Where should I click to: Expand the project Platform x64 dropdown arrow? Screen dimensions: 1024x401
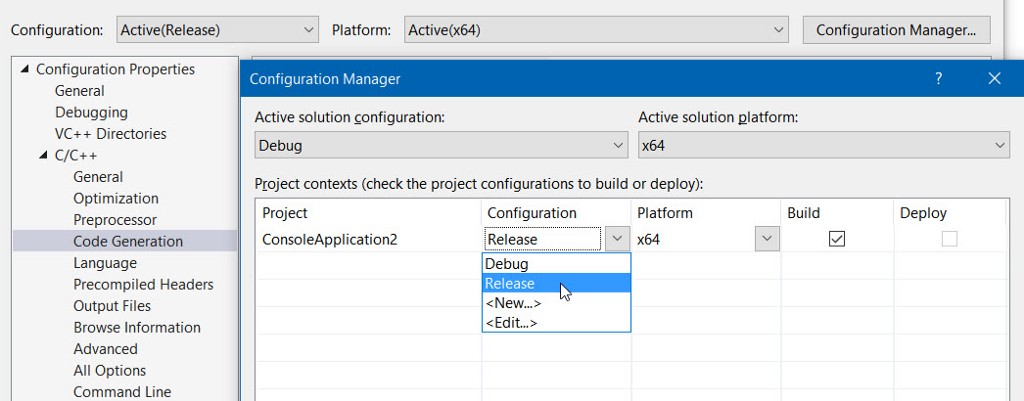click(x=767, y=239)
